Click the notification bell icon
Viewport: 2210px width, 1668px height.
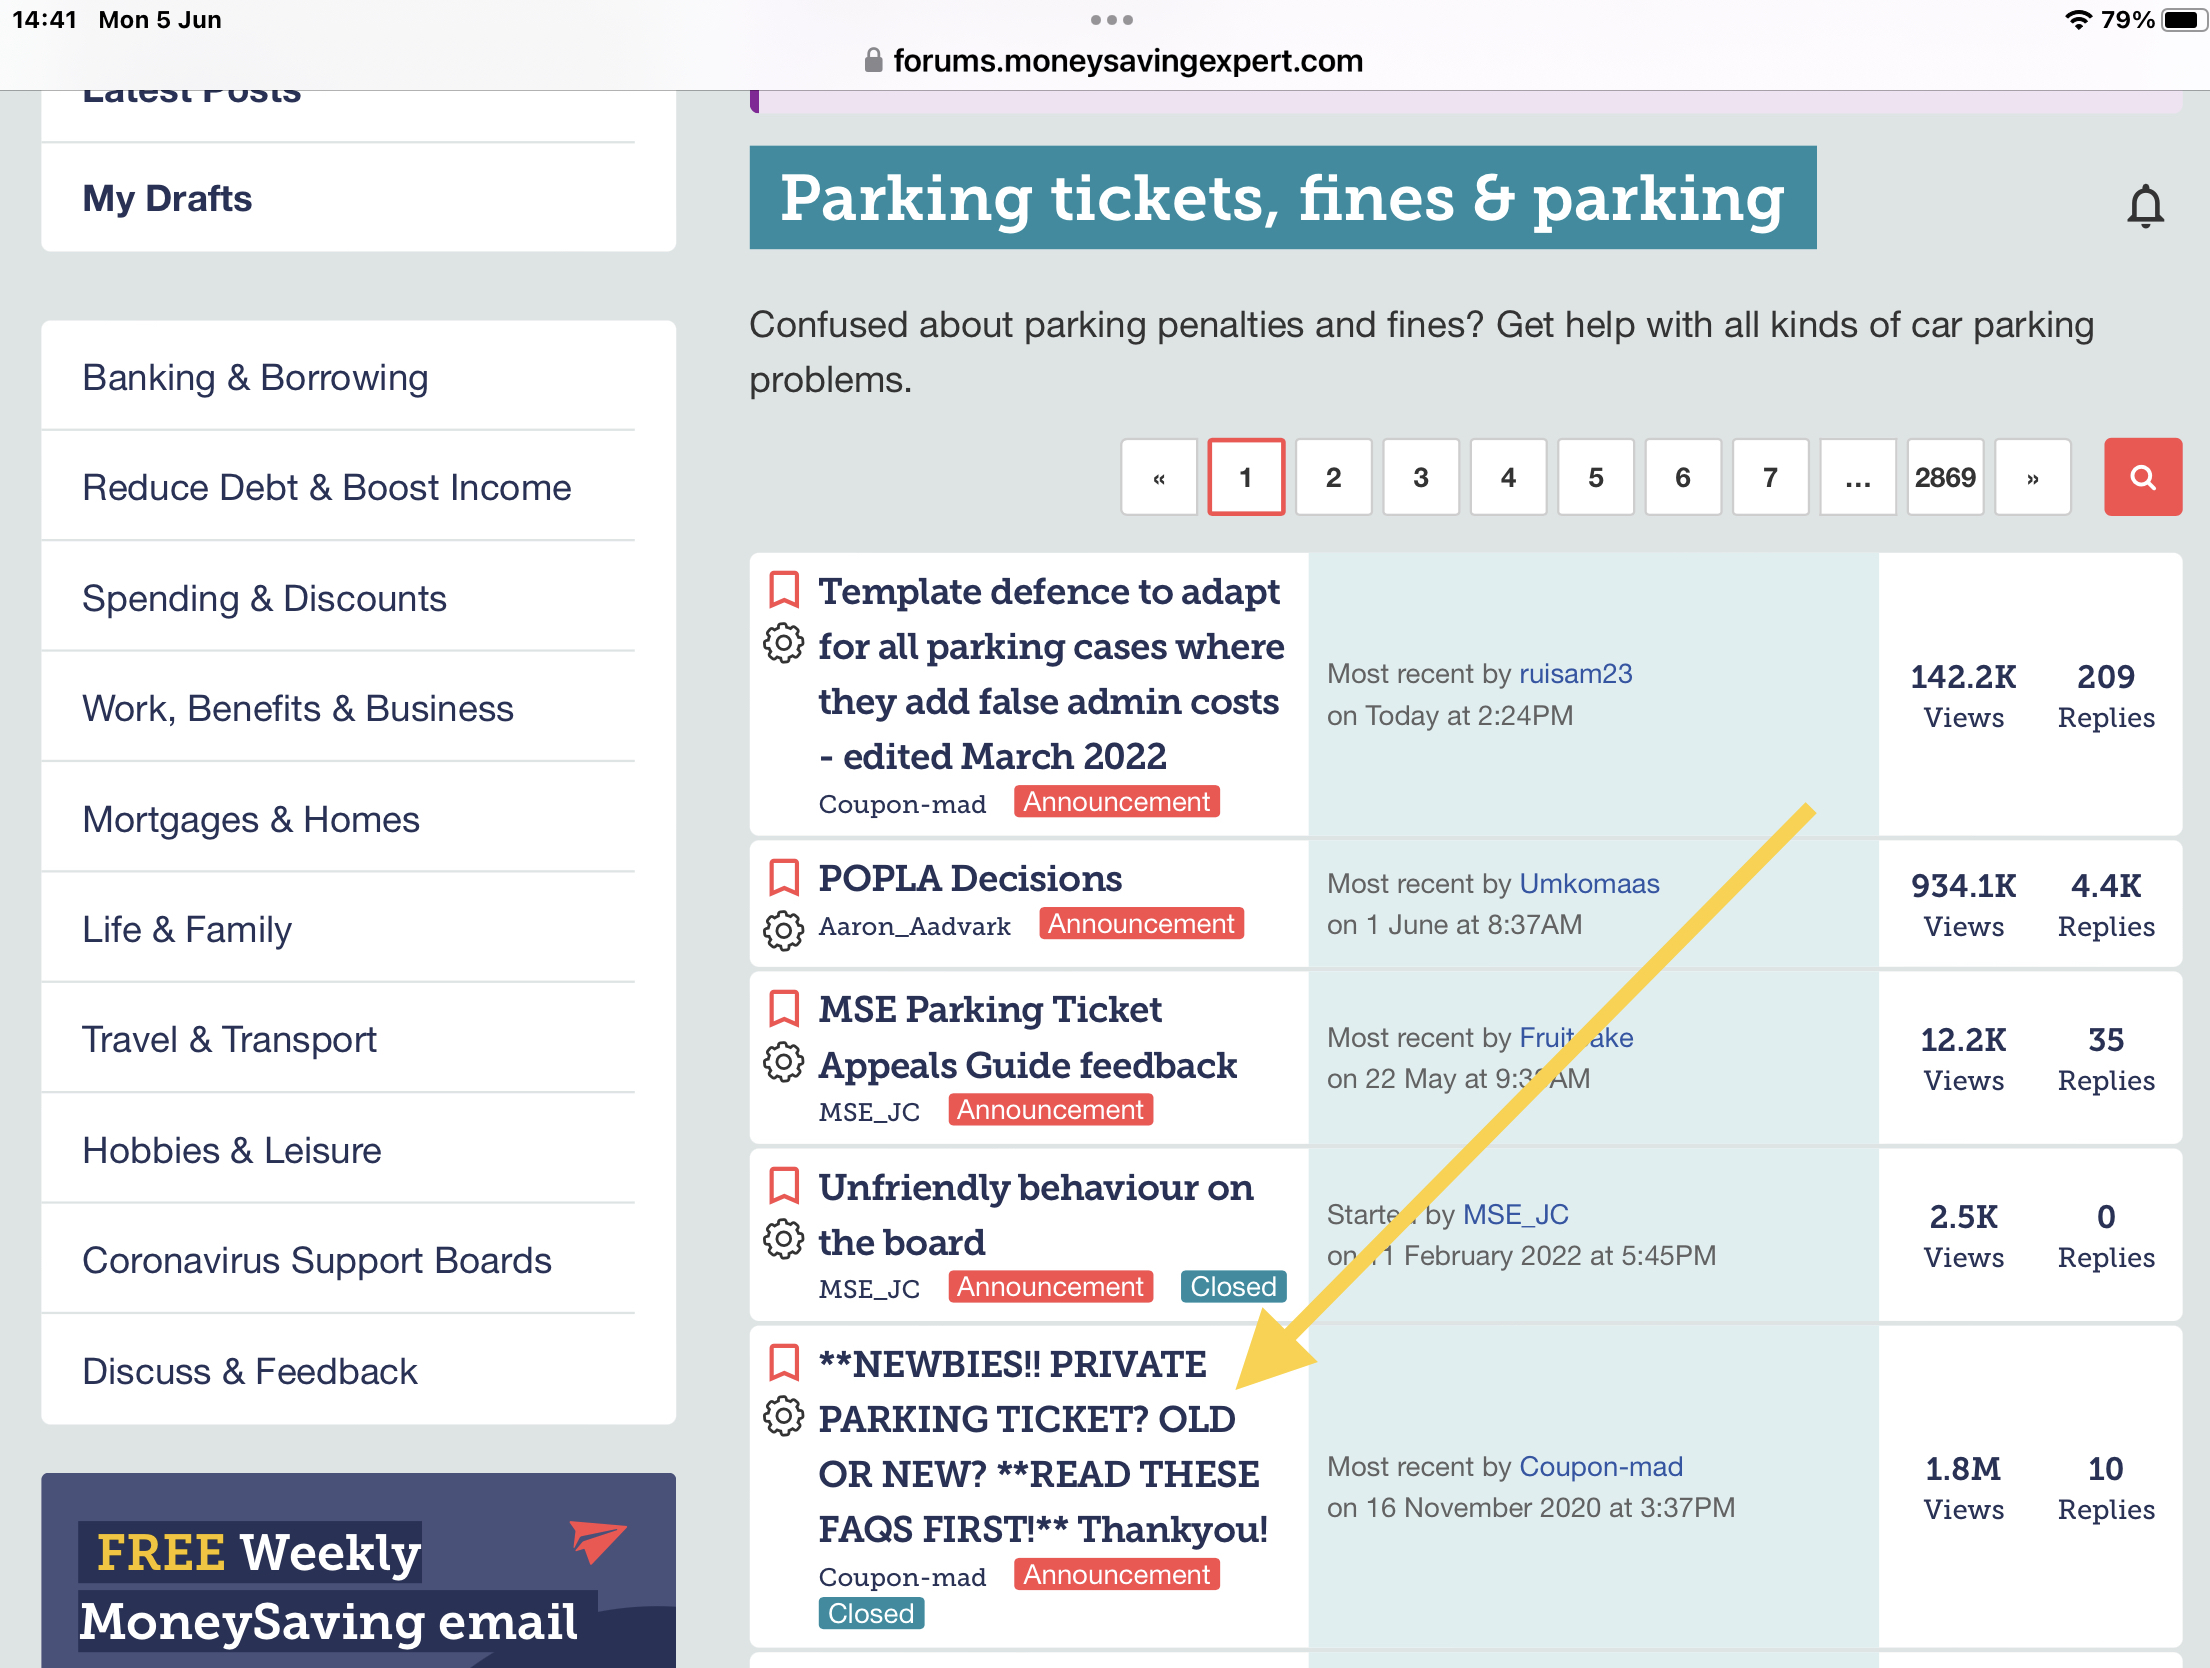tap(2145, 206)
